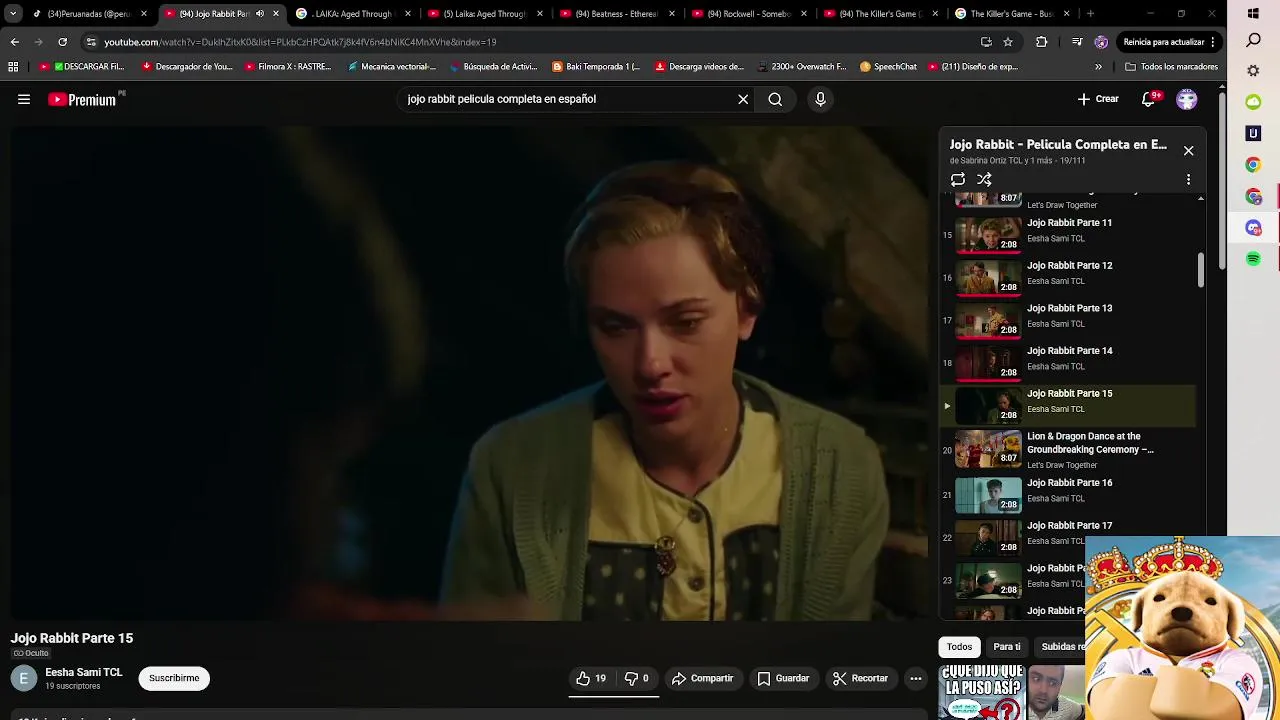Expand hidden bookmarks with chevron

[1098, 67]
